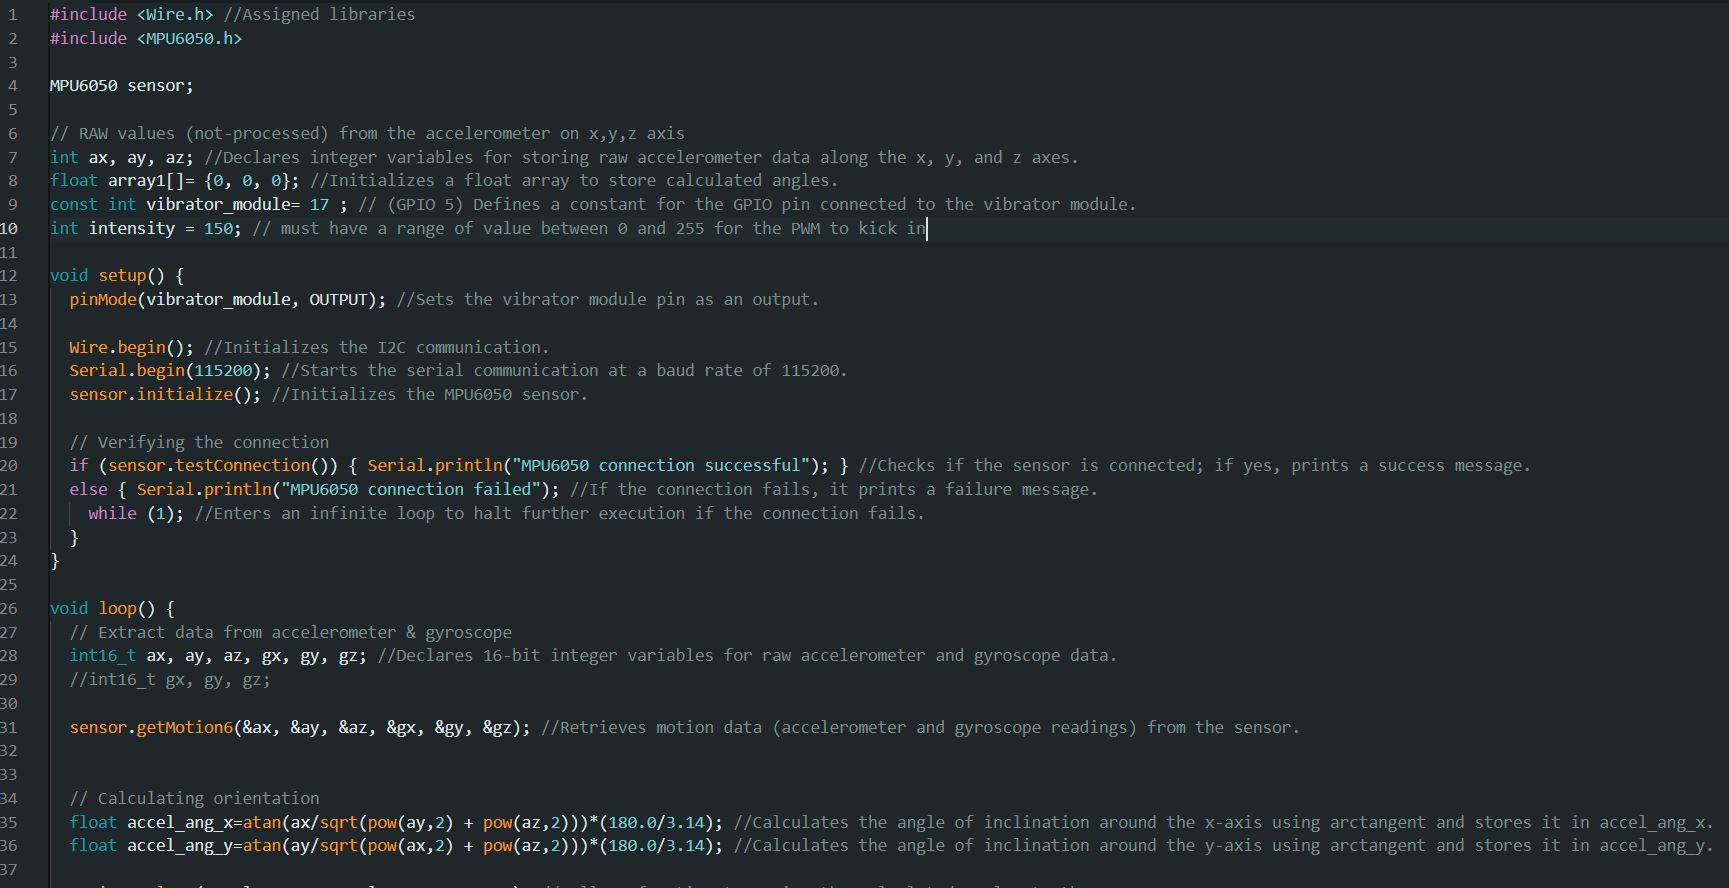Select the "<MPU6050.h>" include on line 2
1729x888 pixels.
189,38
